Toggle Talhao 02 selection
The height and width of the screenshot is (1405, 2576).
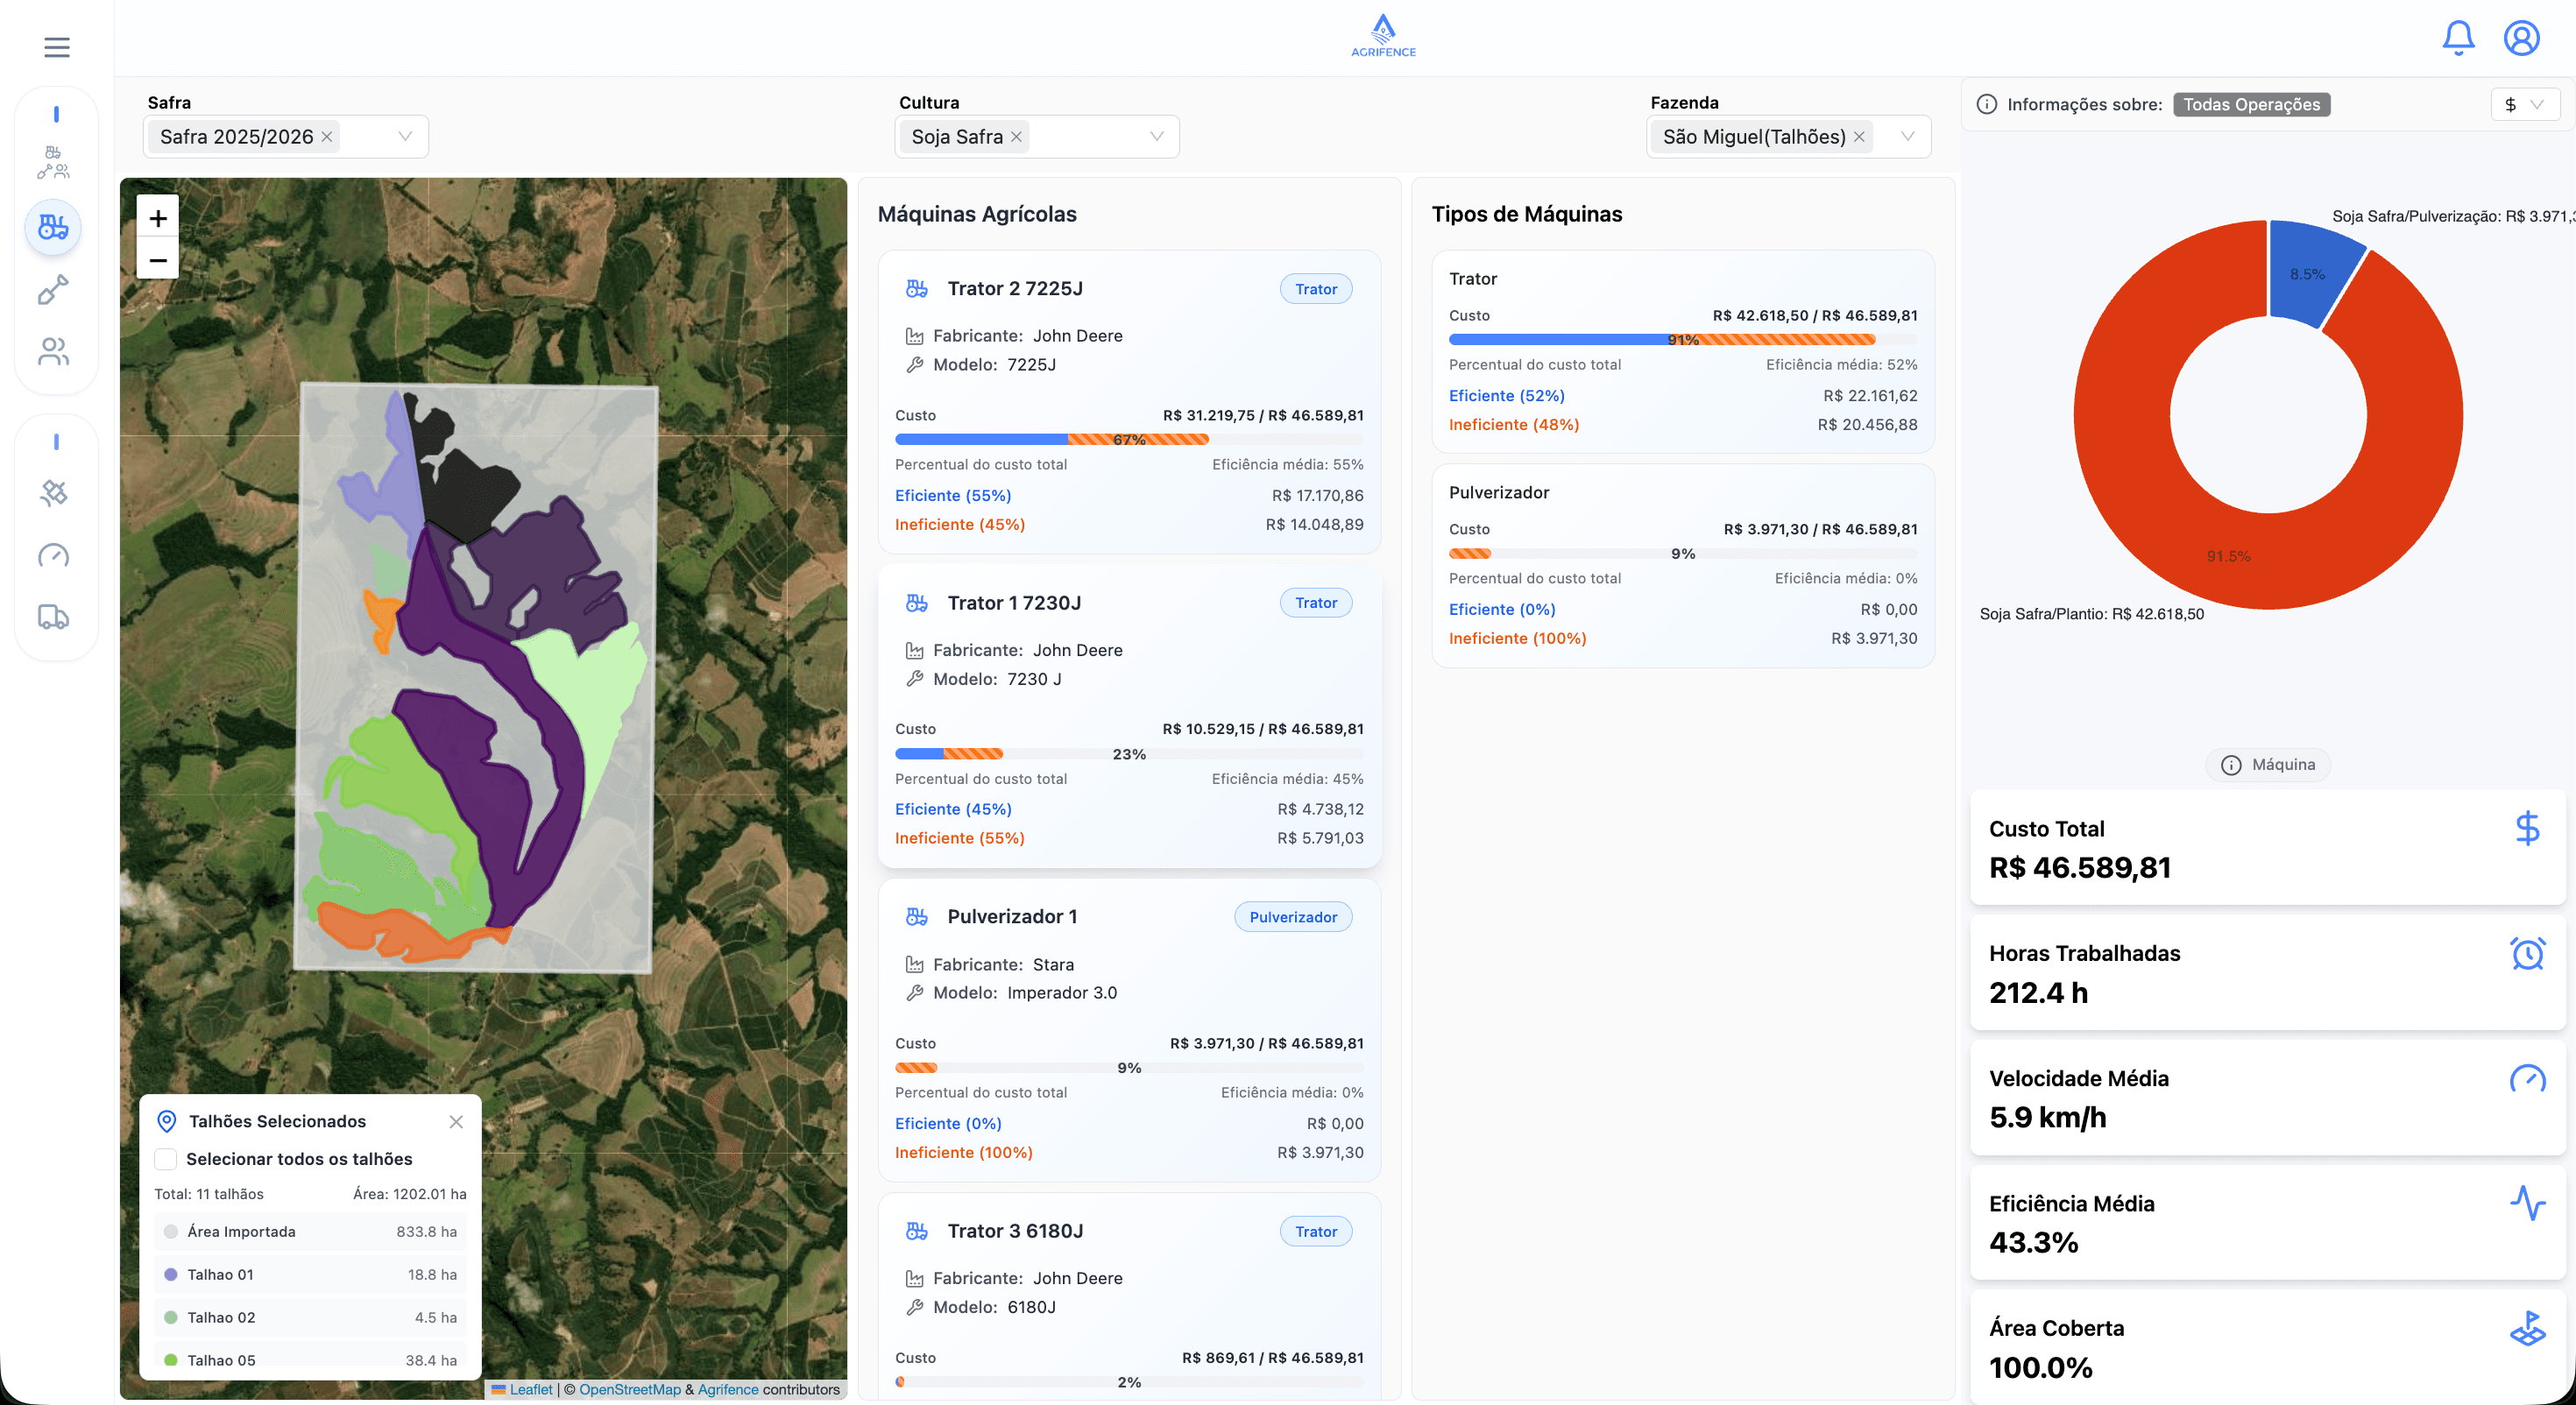[x=310, y=1318]
